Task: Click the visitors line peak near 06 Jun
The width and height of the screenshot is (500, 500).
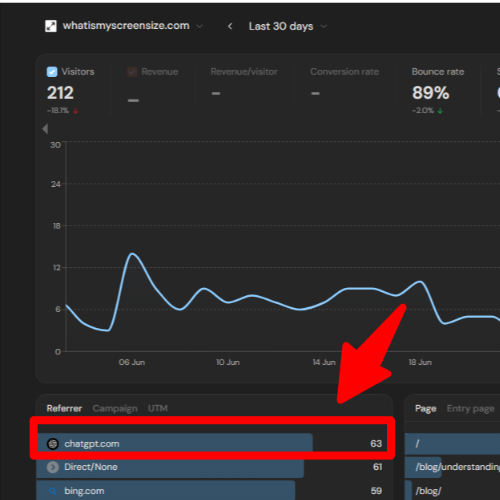Action: pos(132,254)
